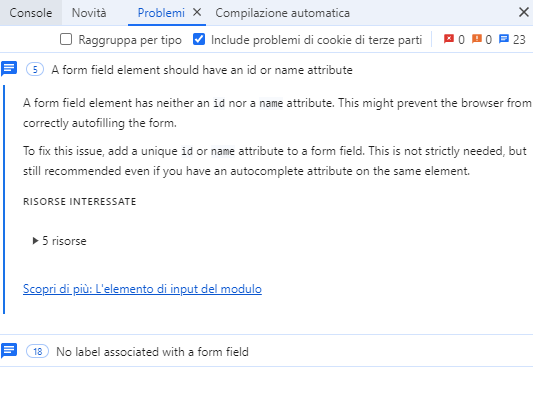This screenshot has height=399, width=533.
Task: Click the blue info issues counter icon
Action: pos(504,39)
